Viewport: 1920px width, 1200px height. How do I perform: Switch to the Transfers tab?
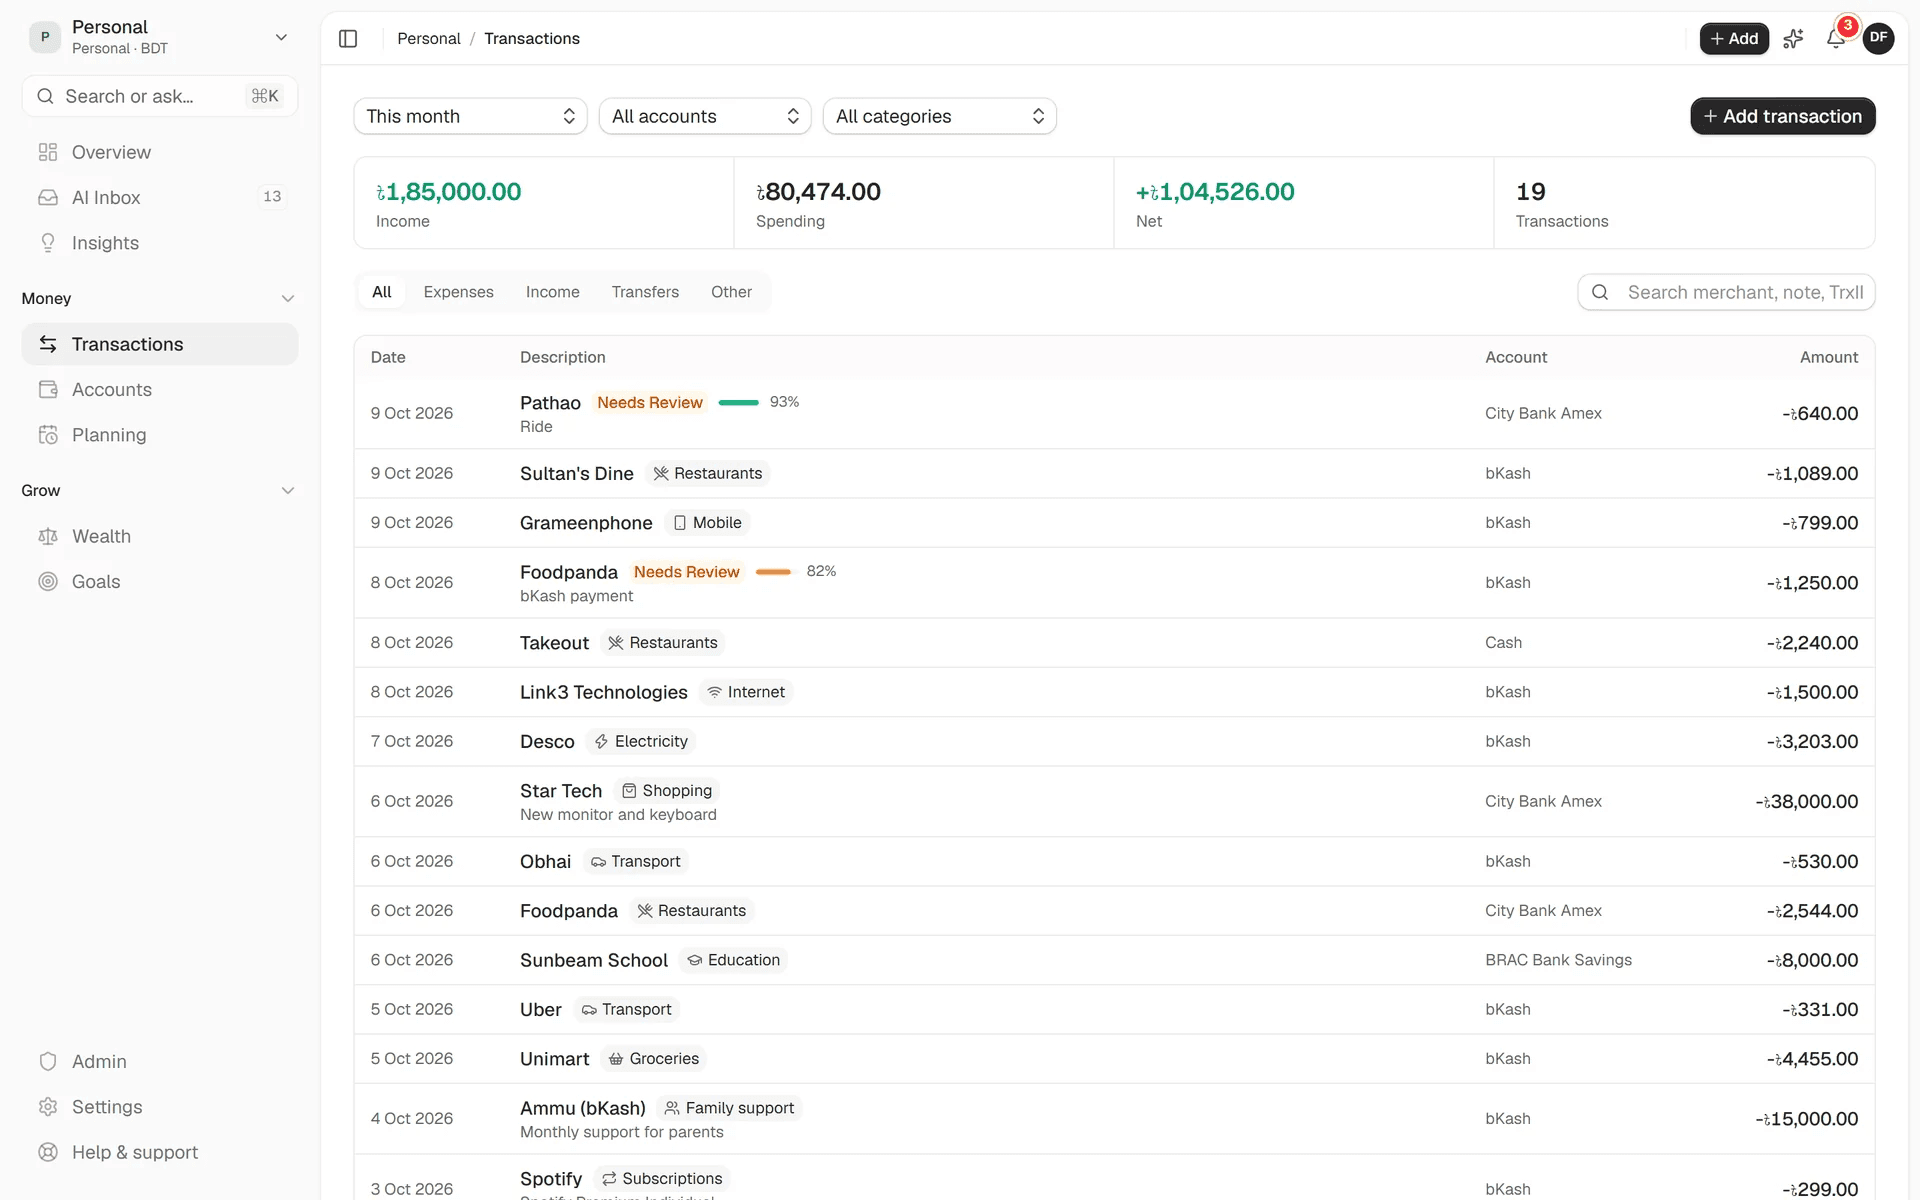(645, 292)
